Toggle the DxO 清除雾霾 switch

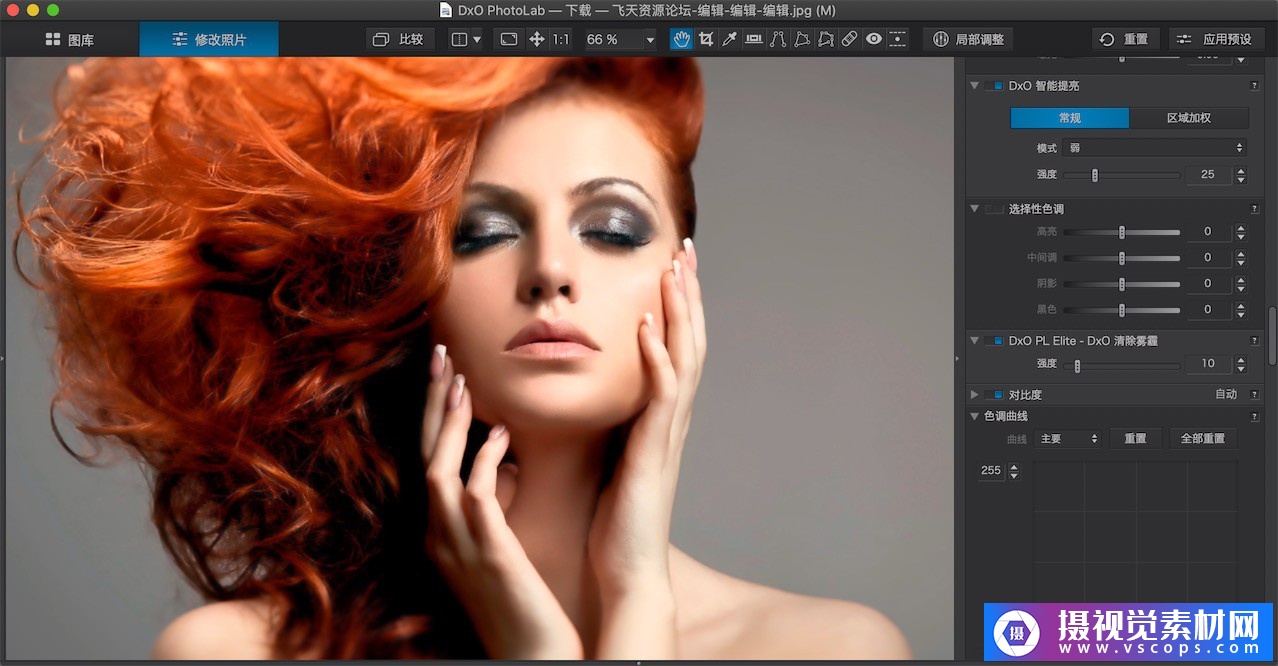[993, 341]
